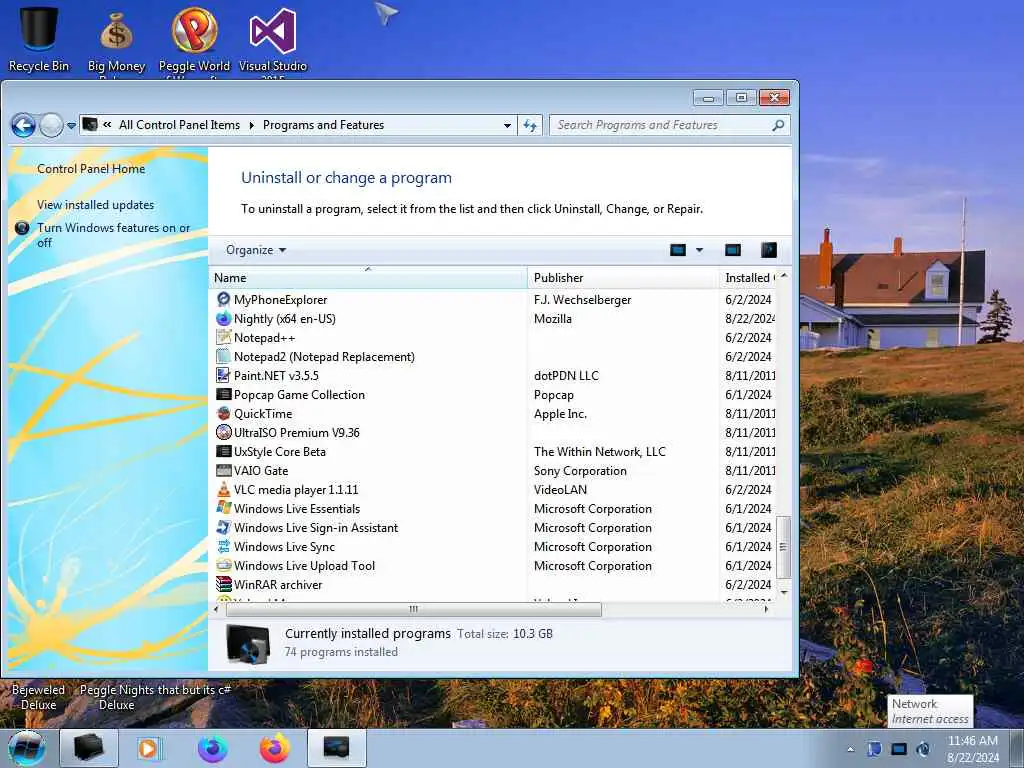Sort by the Installed On column header
This screenshot has height=768, width=1024.
point(748,278)
